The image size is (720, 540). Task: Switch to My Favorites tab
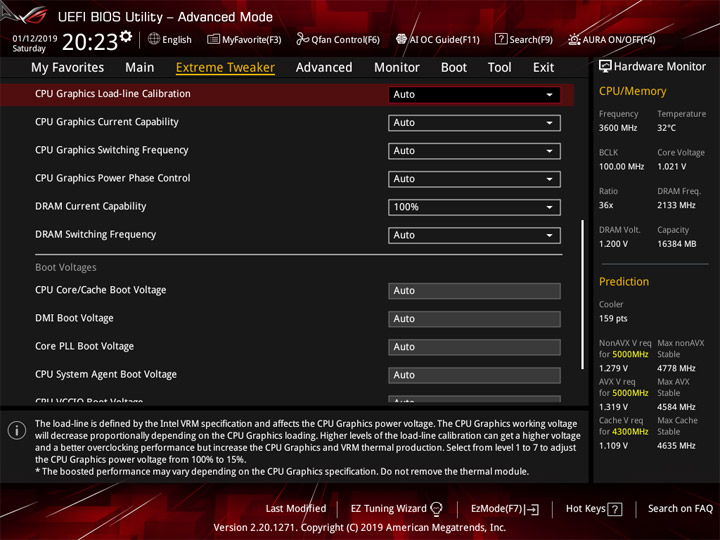(x=68, y=68)
